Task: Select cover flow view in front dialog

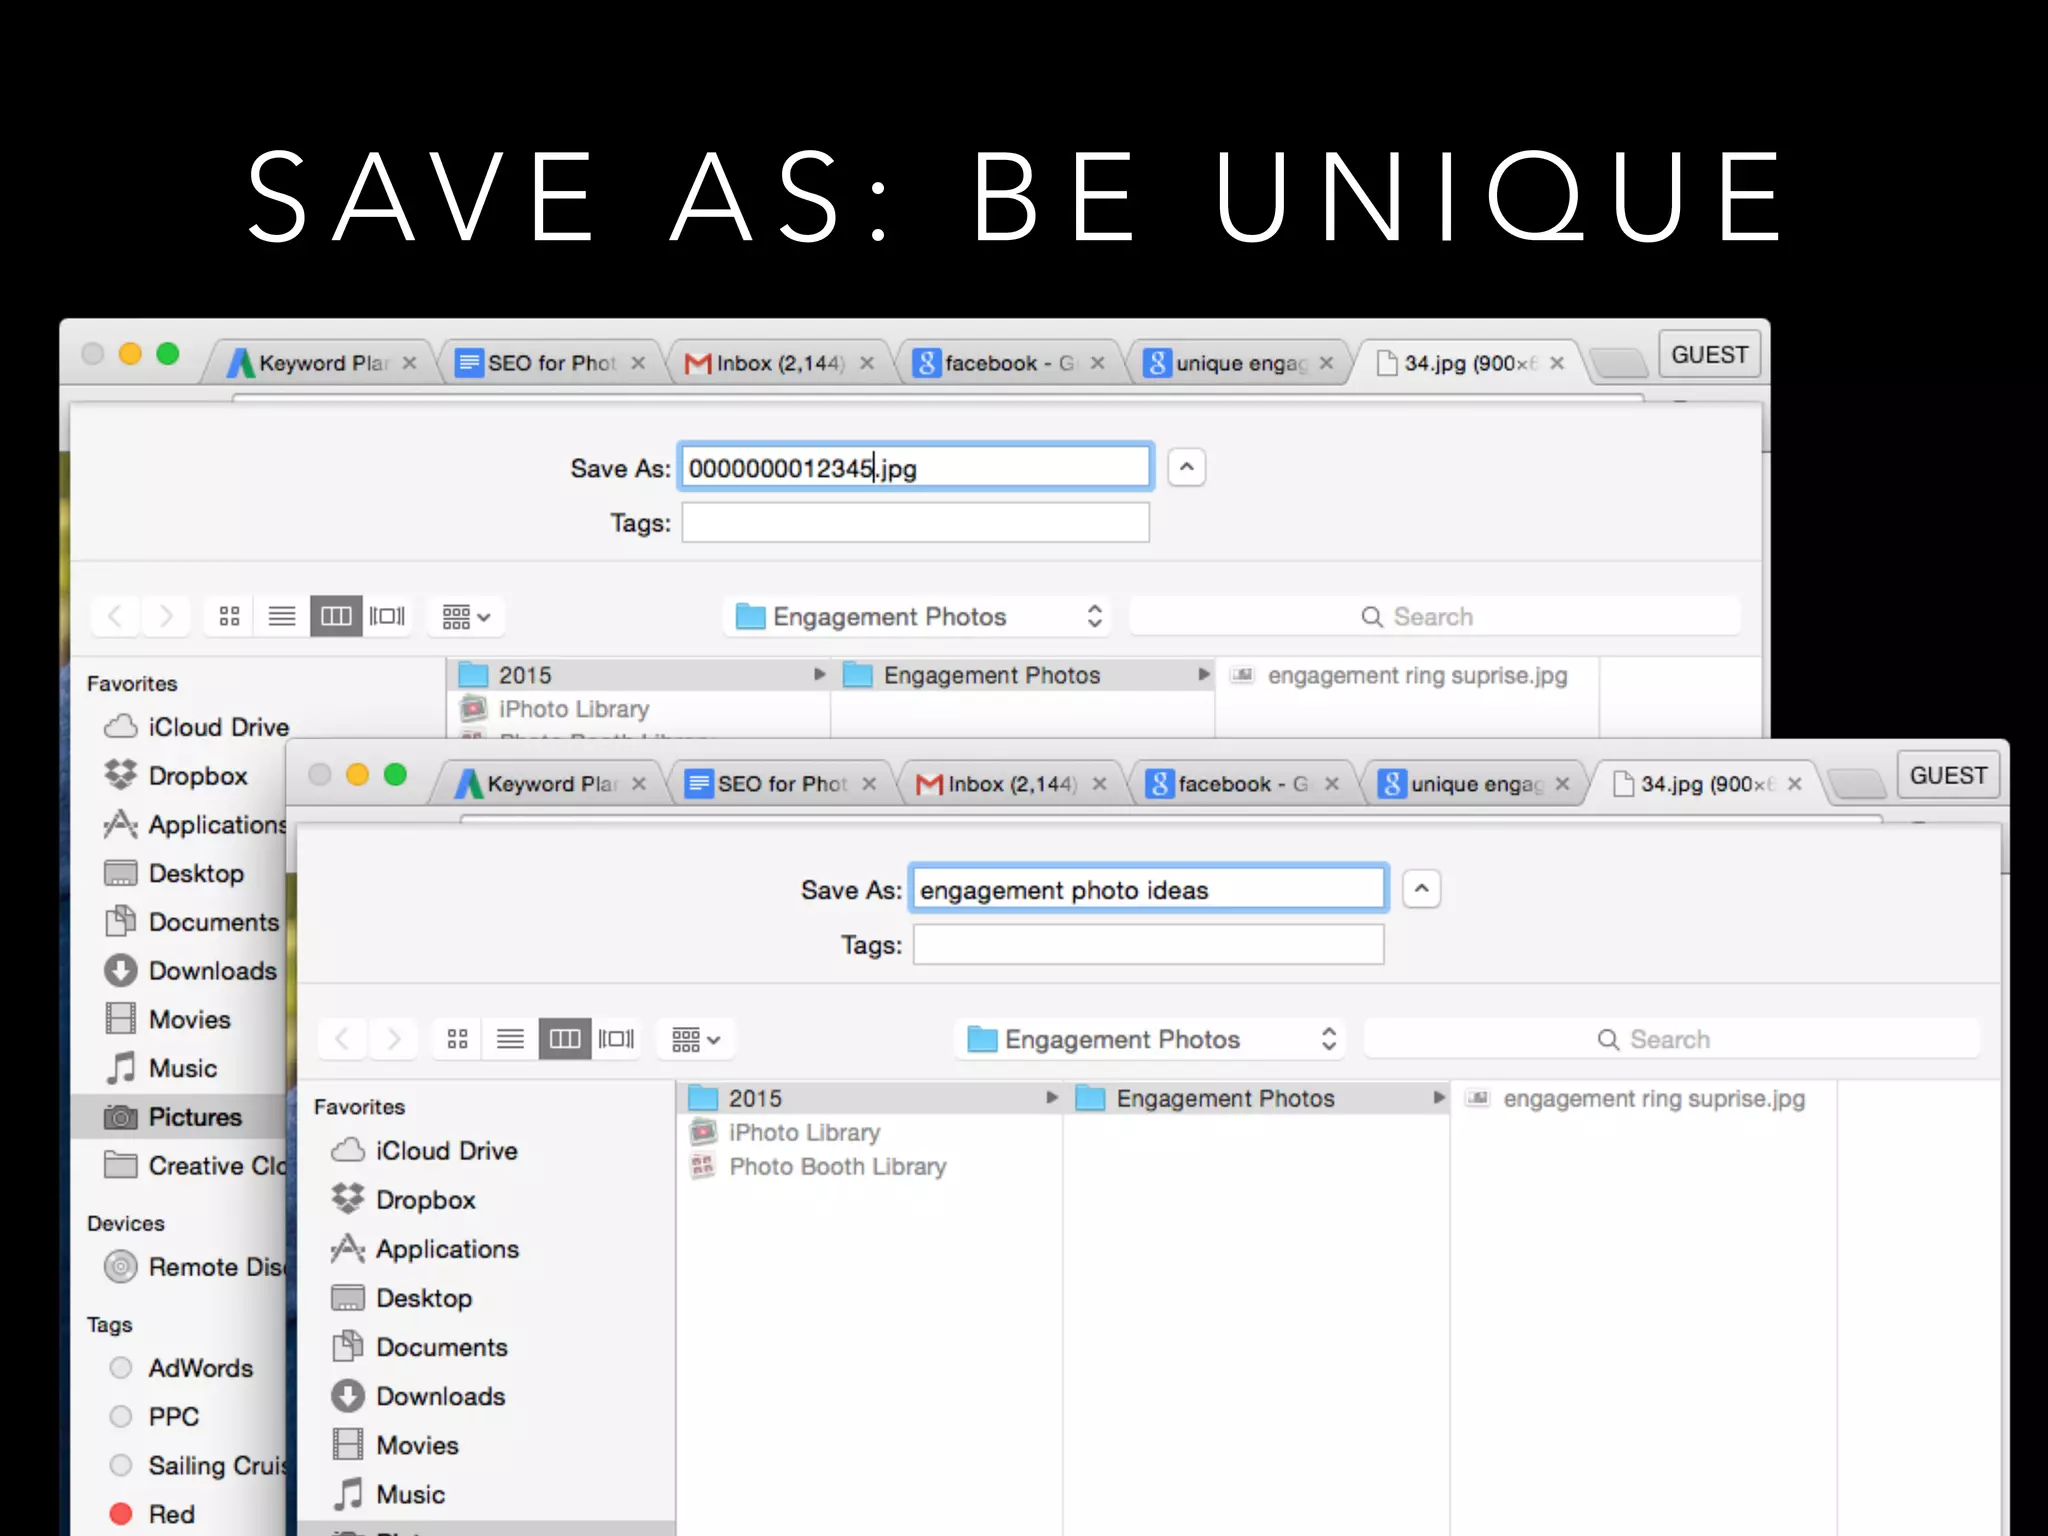Action: pos(616,1039)
